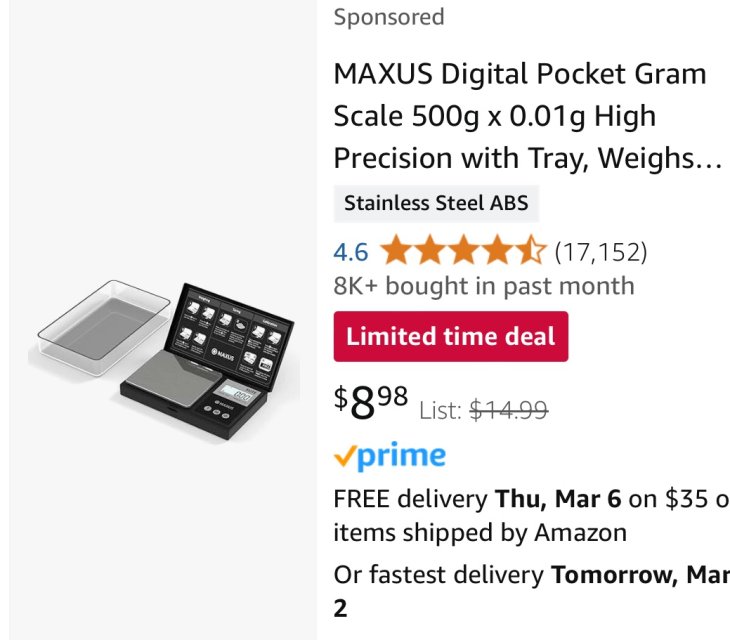
Task: Click the Prime logo
Action: tap(390, 456)
